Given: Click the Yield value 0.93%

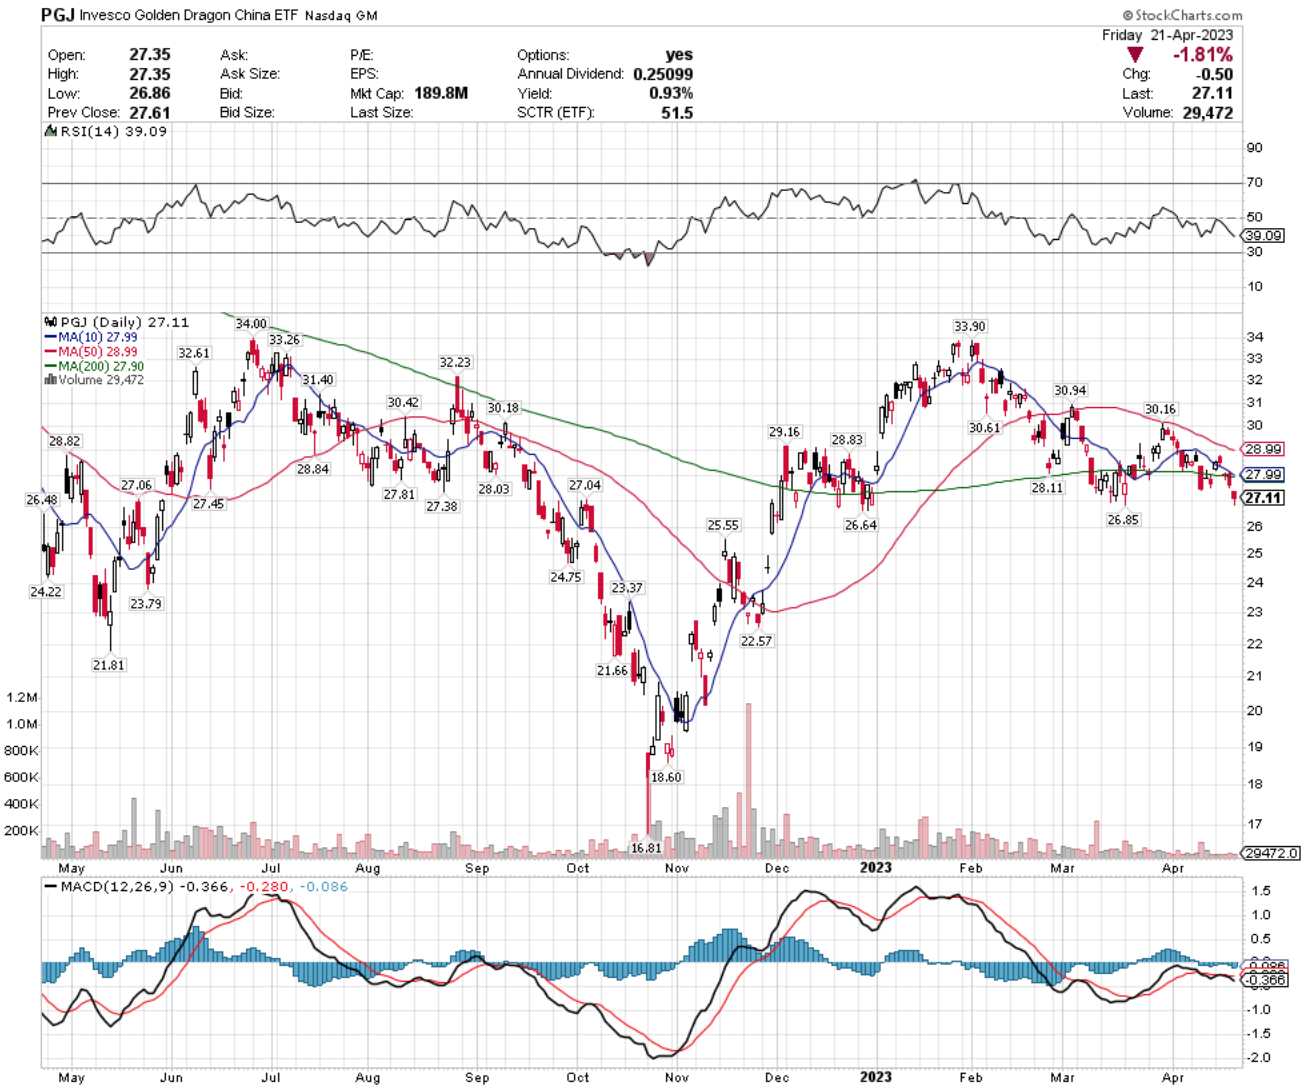Looking at the screenshot, I should coord(670,93).
